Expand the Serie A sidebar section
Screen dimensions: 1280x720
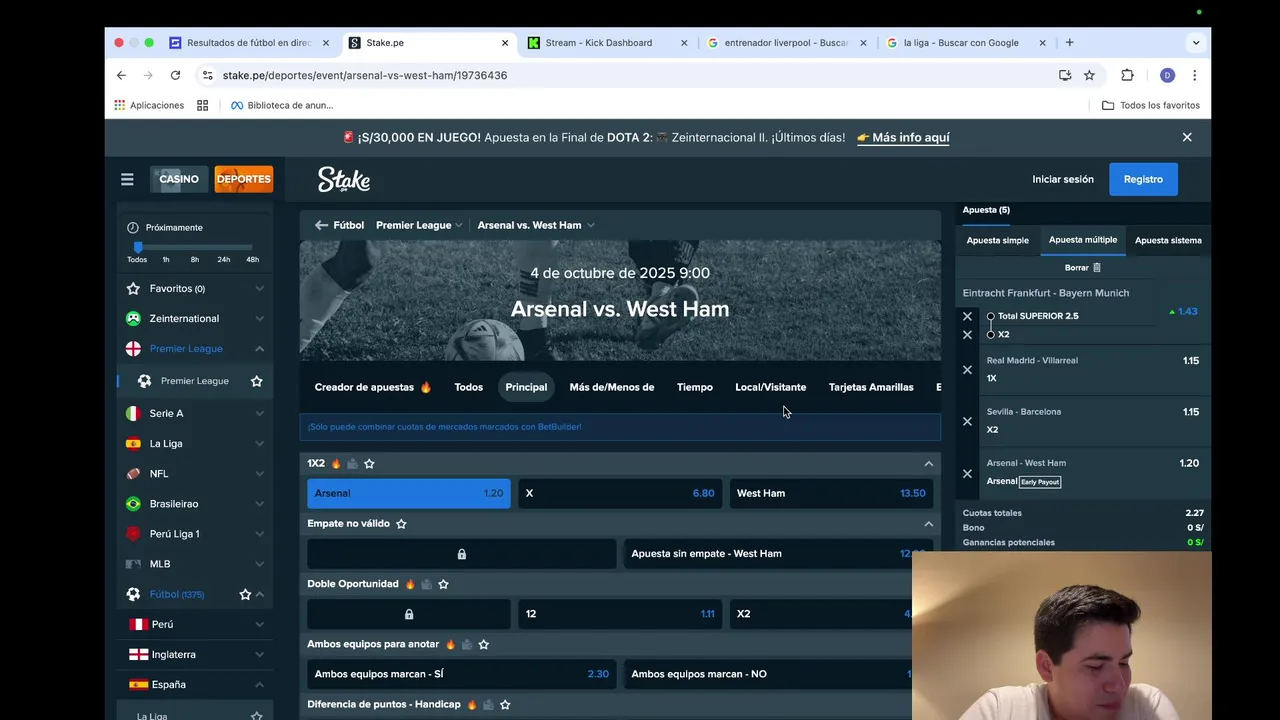[259, 413]
